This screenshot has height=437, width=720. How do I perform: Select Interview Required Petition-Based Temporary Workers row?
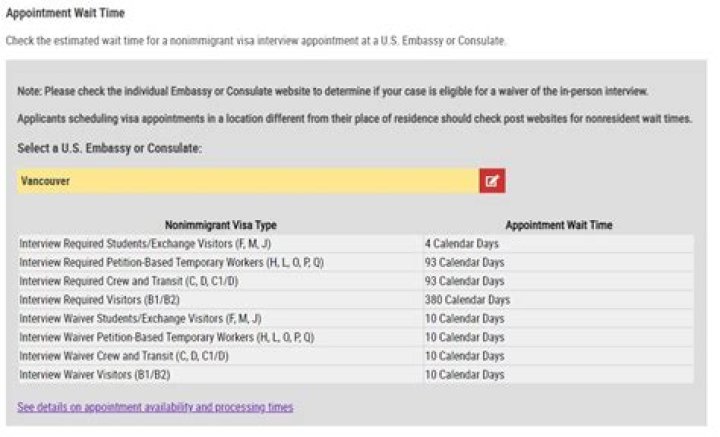click(356, 263)
